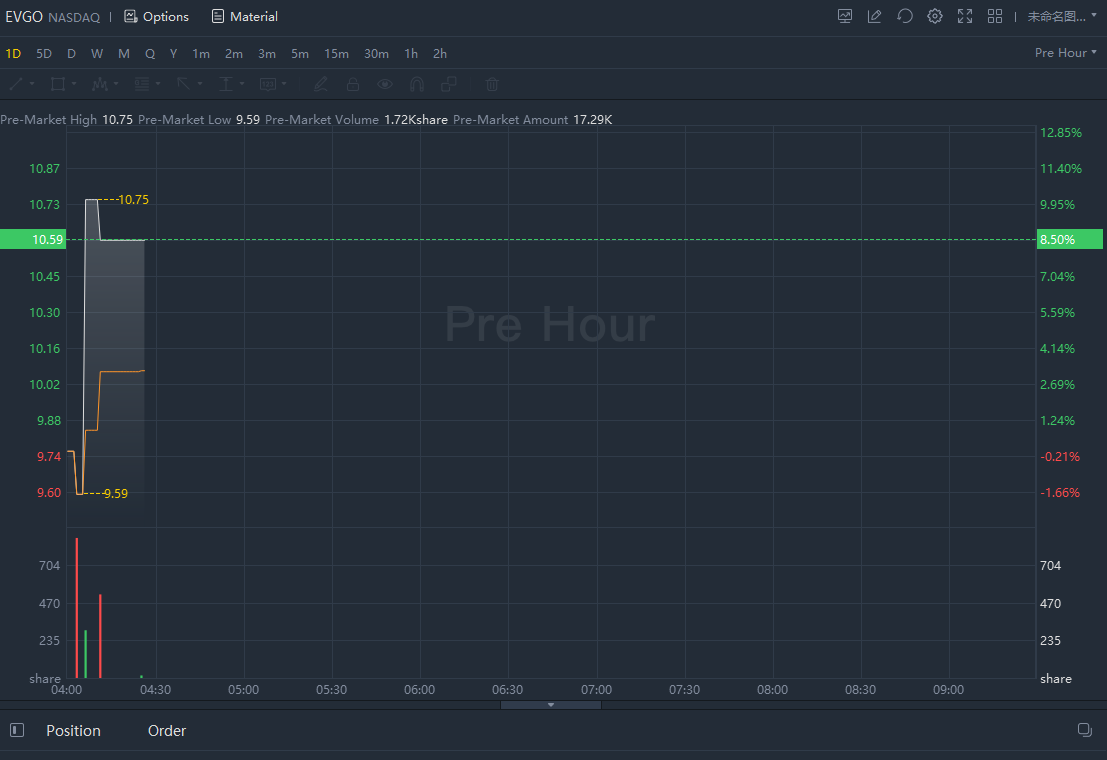
Task: Select the 30m interval
Action: [376, 54]
